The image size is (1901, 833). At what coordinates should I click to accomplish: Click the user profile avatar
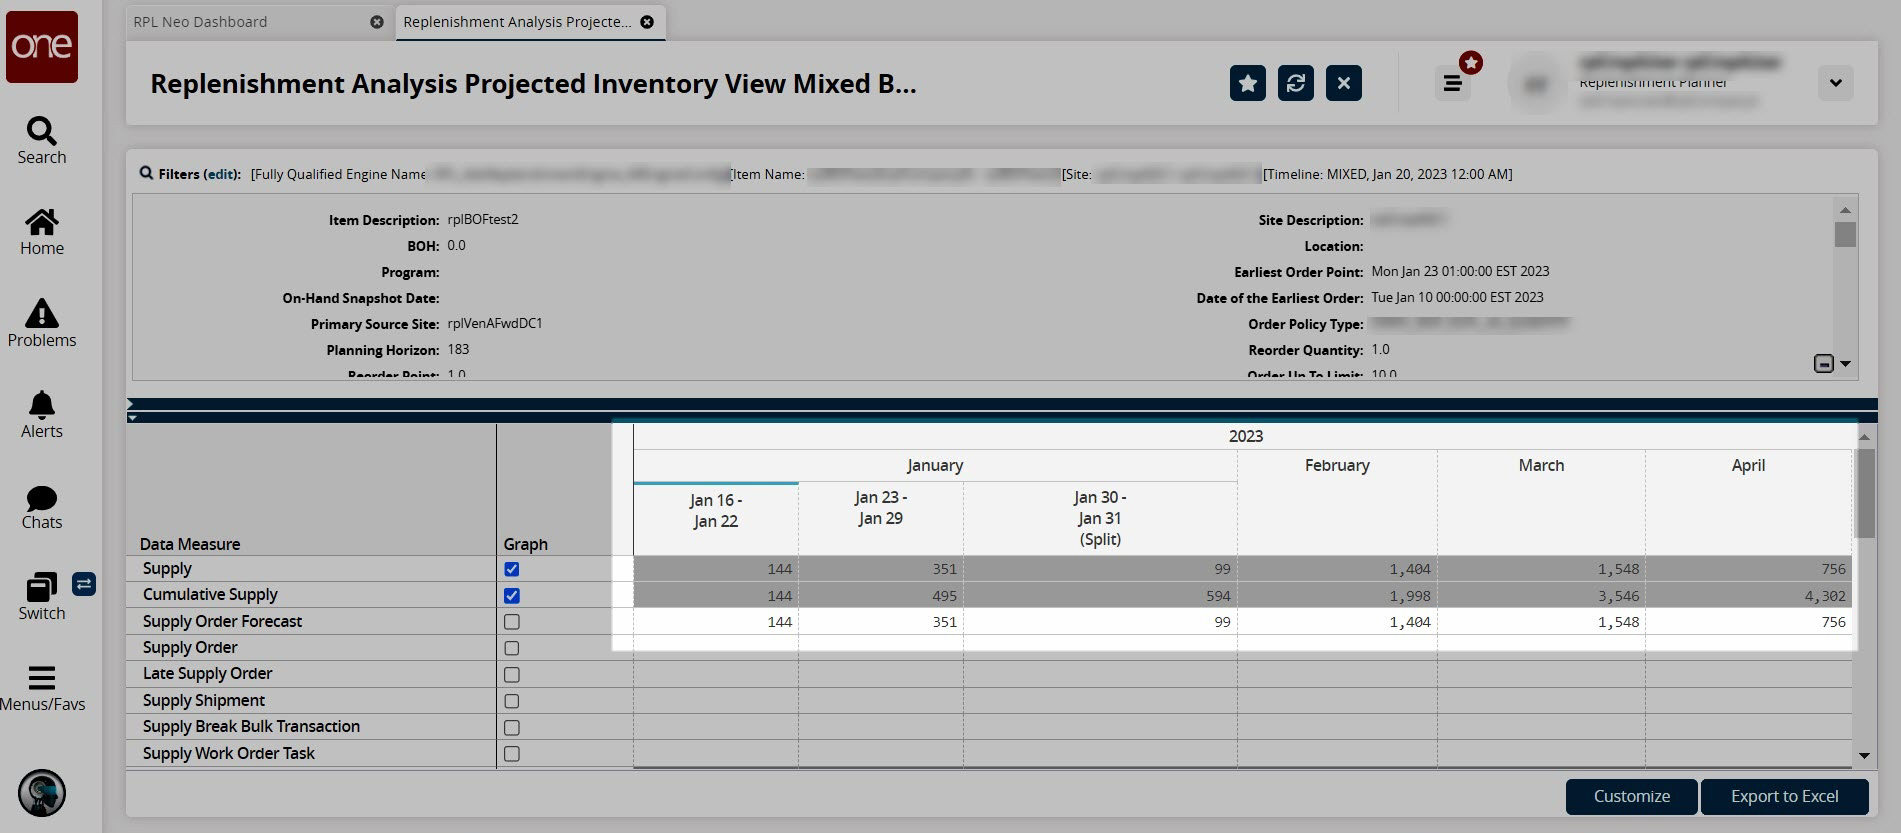[1536, 84]
